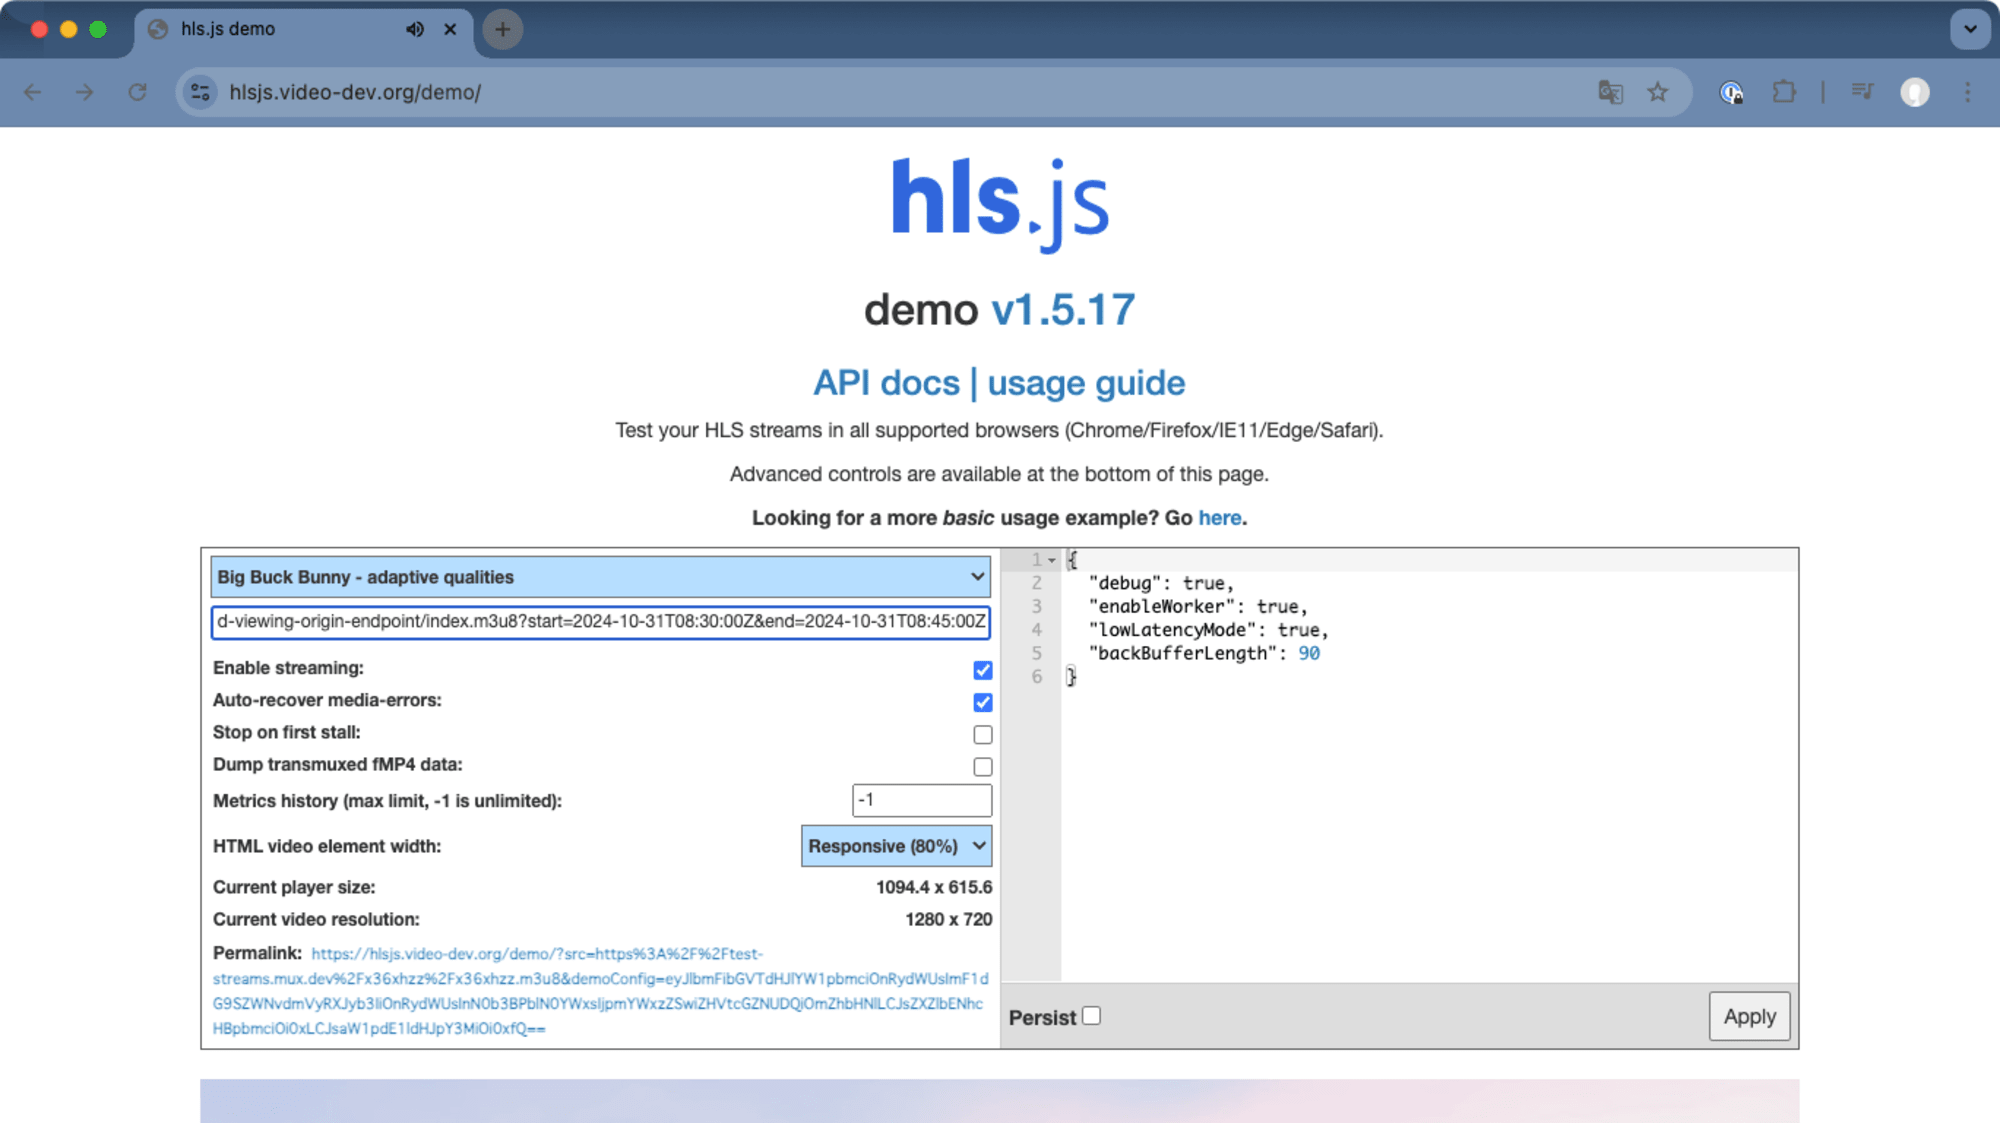Click the video player preview below
Screen dimensions: 2000x1123
pos(1000,1100)
